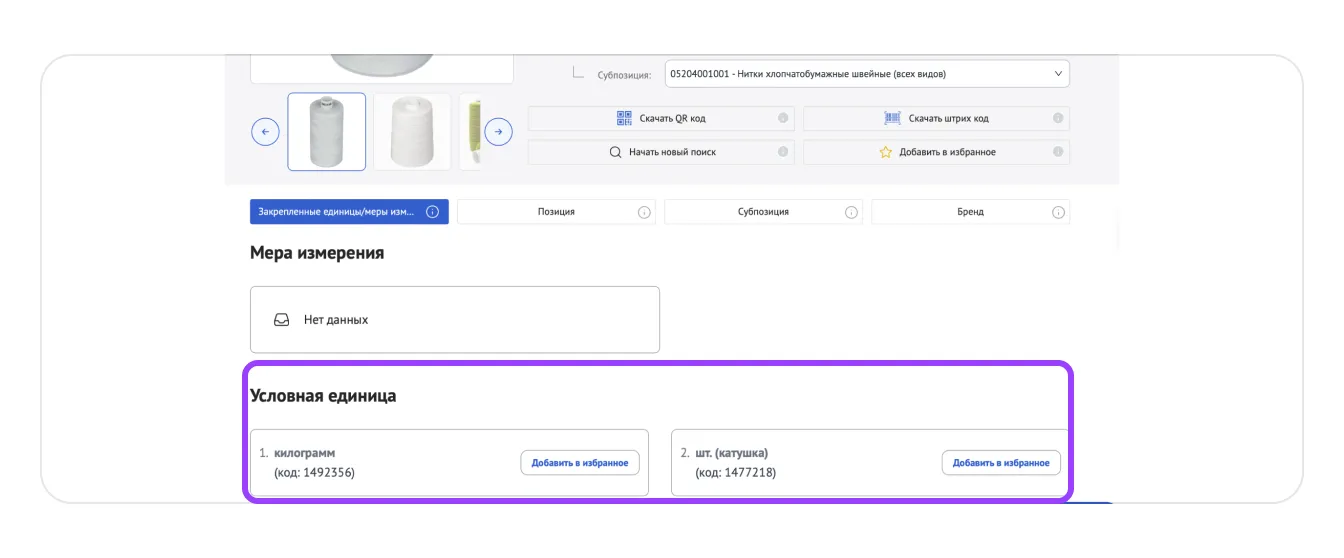Select the second white spool thumbnail

click(412, 132)
